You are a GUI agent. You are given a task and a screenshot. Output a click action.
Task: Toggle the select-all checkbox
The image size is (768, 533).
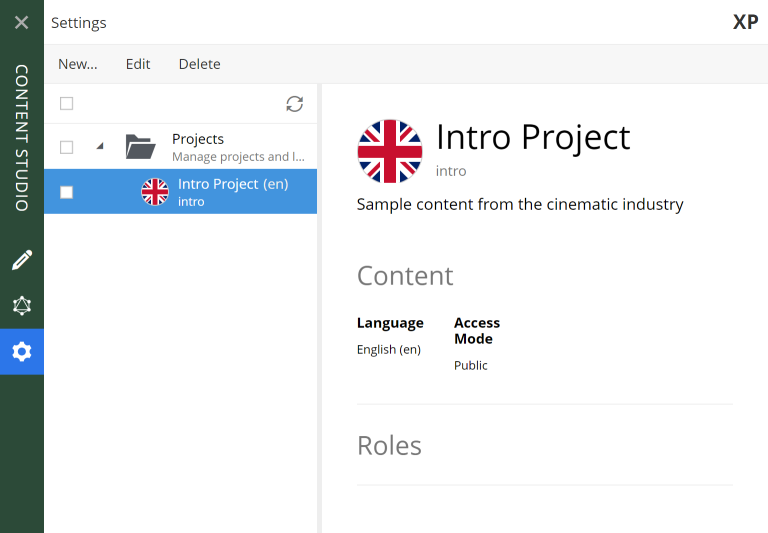67,104
